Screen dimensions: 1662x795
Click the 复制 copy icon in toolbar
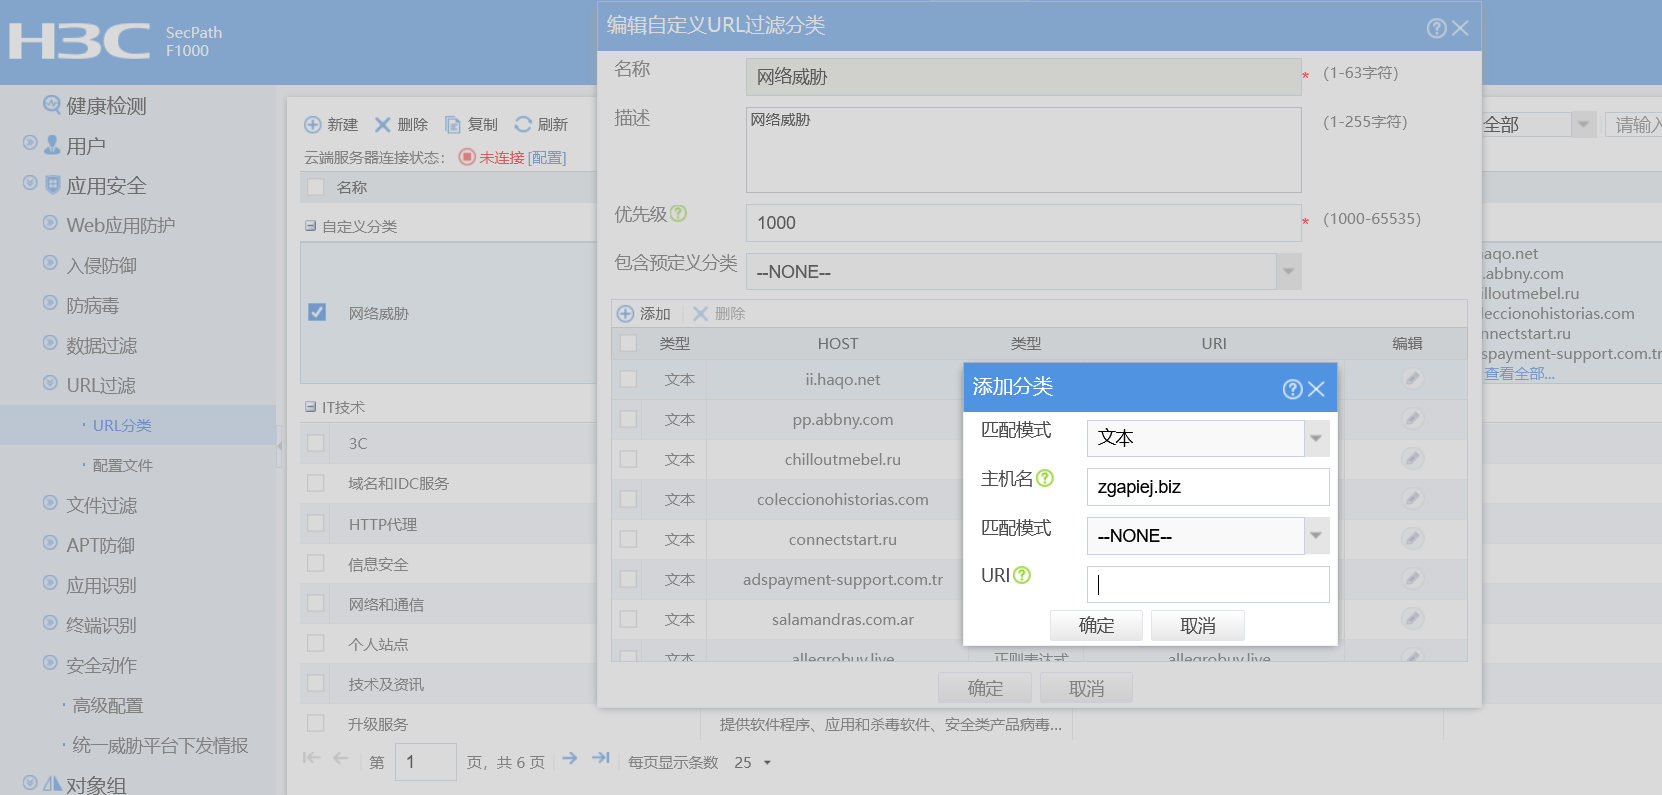tap(453, 124)
